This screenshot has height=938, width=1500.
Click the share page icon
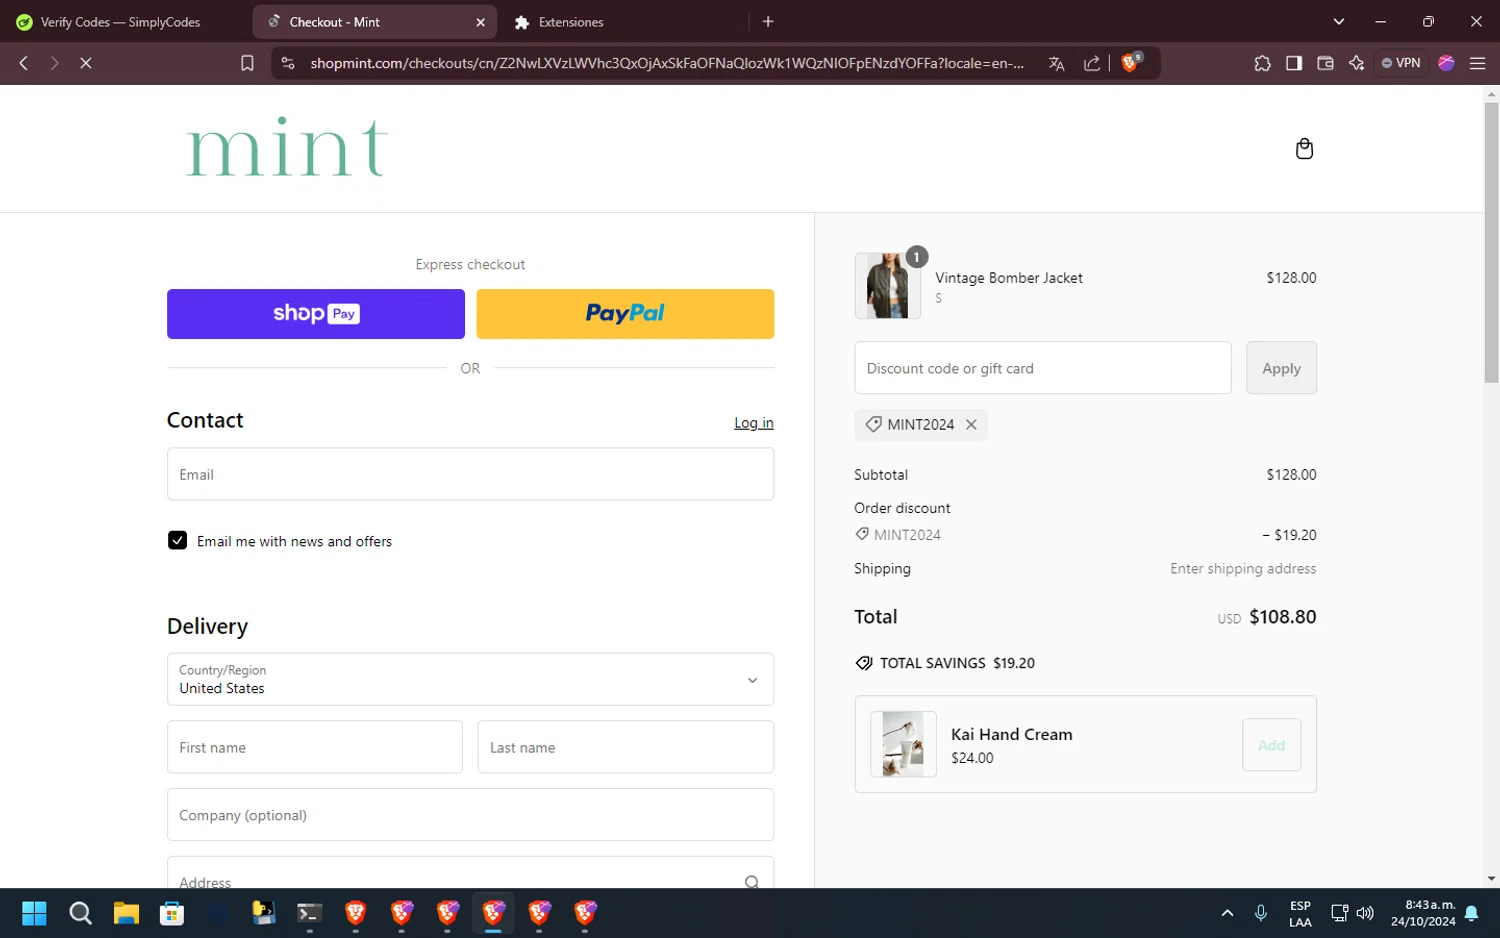[1092, 63]
